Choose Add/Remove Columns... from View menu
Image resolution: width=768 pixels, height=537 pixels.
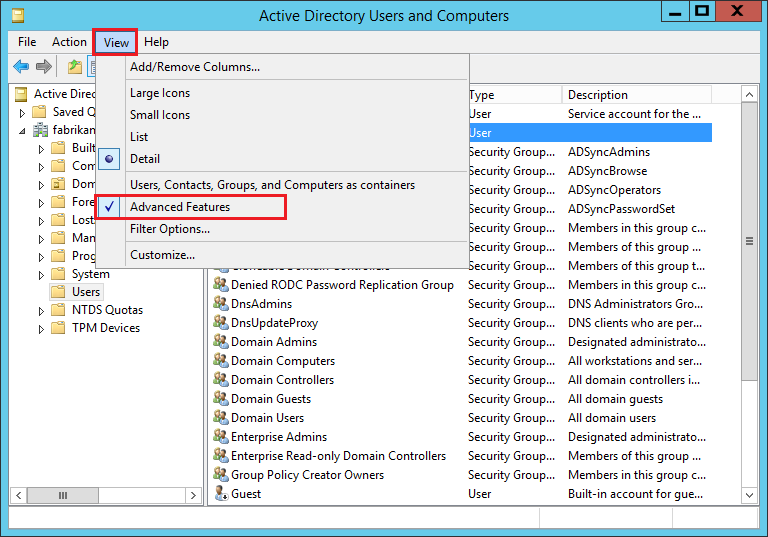coord(282,67)
